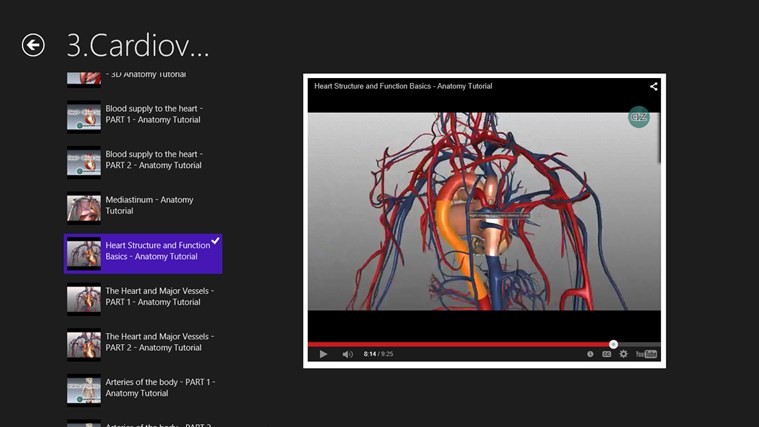Image resolution: width=759 pixels, height=427 pixels.
Task: Toggle closed captions on the video
Action: pos(607,354)
